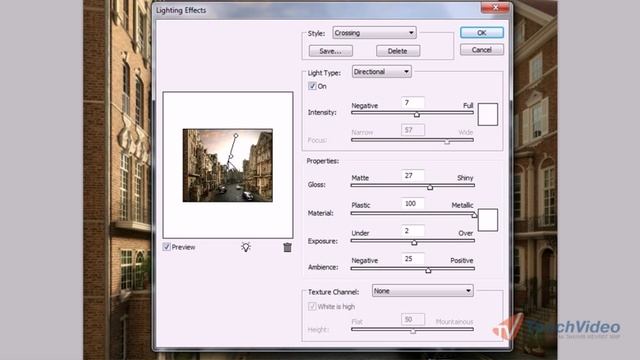The image size is (640, 360).
Task: Click the Metallic label on Material slider
Action: 462,205
